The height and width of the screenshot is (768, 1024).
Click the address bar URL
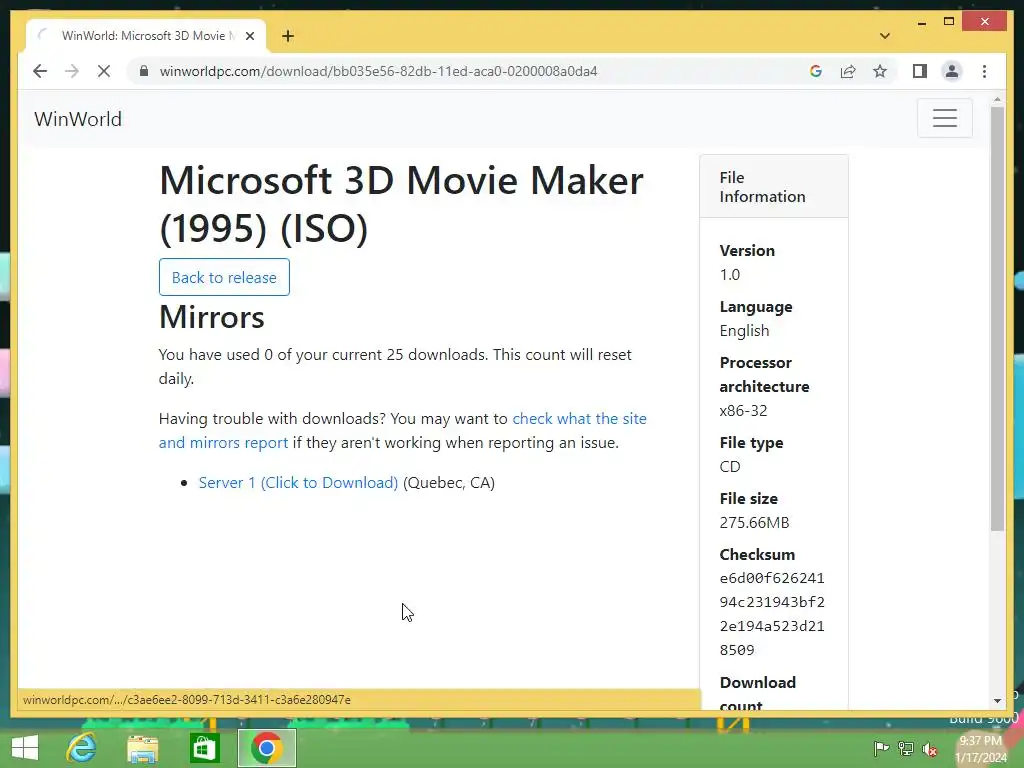378,71
